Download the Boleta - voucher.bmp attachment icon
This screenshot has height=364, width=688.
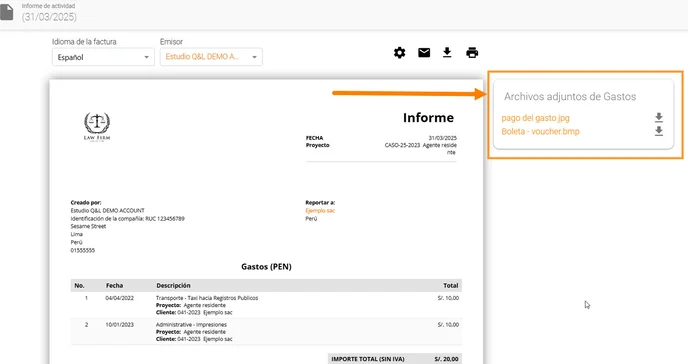(x=659, y=131)
